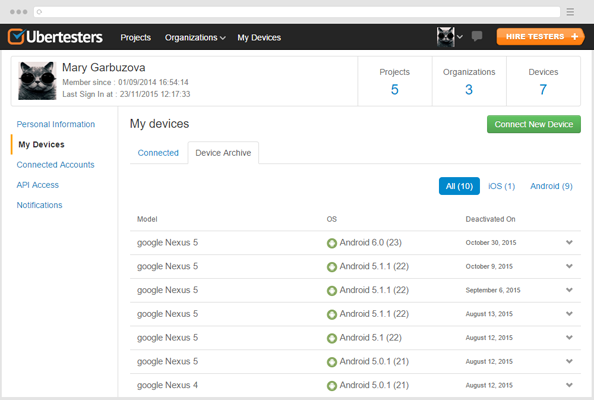Select the Device Archive tab

point(223,153)
